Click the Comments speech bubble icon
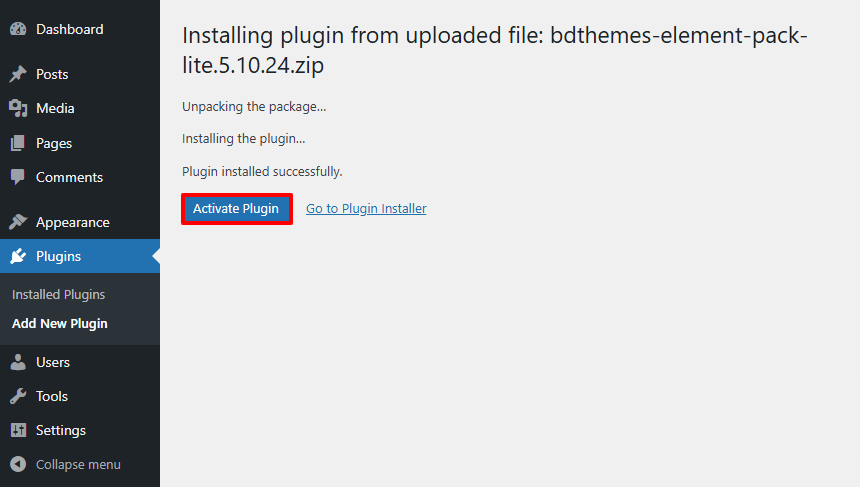This screenshot has width=860, height=487. click(18, 177)
